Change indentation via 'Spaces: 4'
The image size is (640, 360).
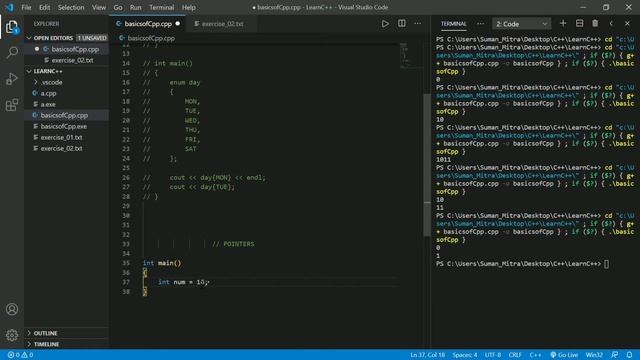tap(464, 355)
